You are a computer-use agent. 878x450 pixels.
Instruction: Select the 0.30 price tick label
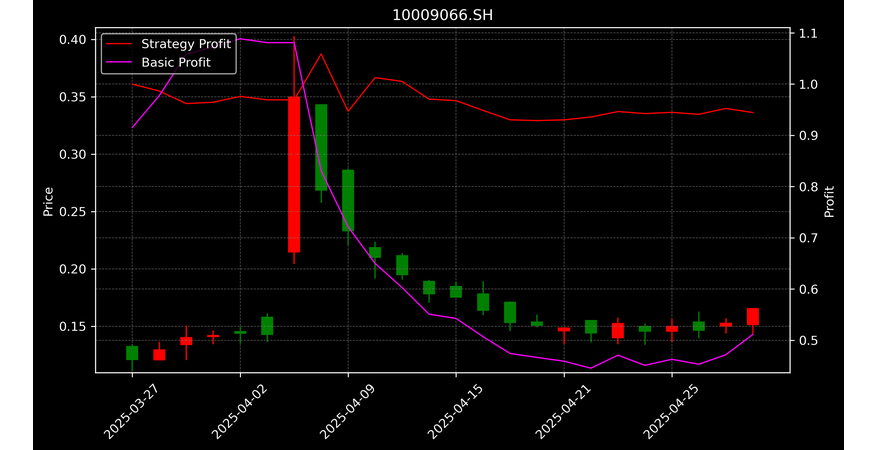(x=73, y=154)
